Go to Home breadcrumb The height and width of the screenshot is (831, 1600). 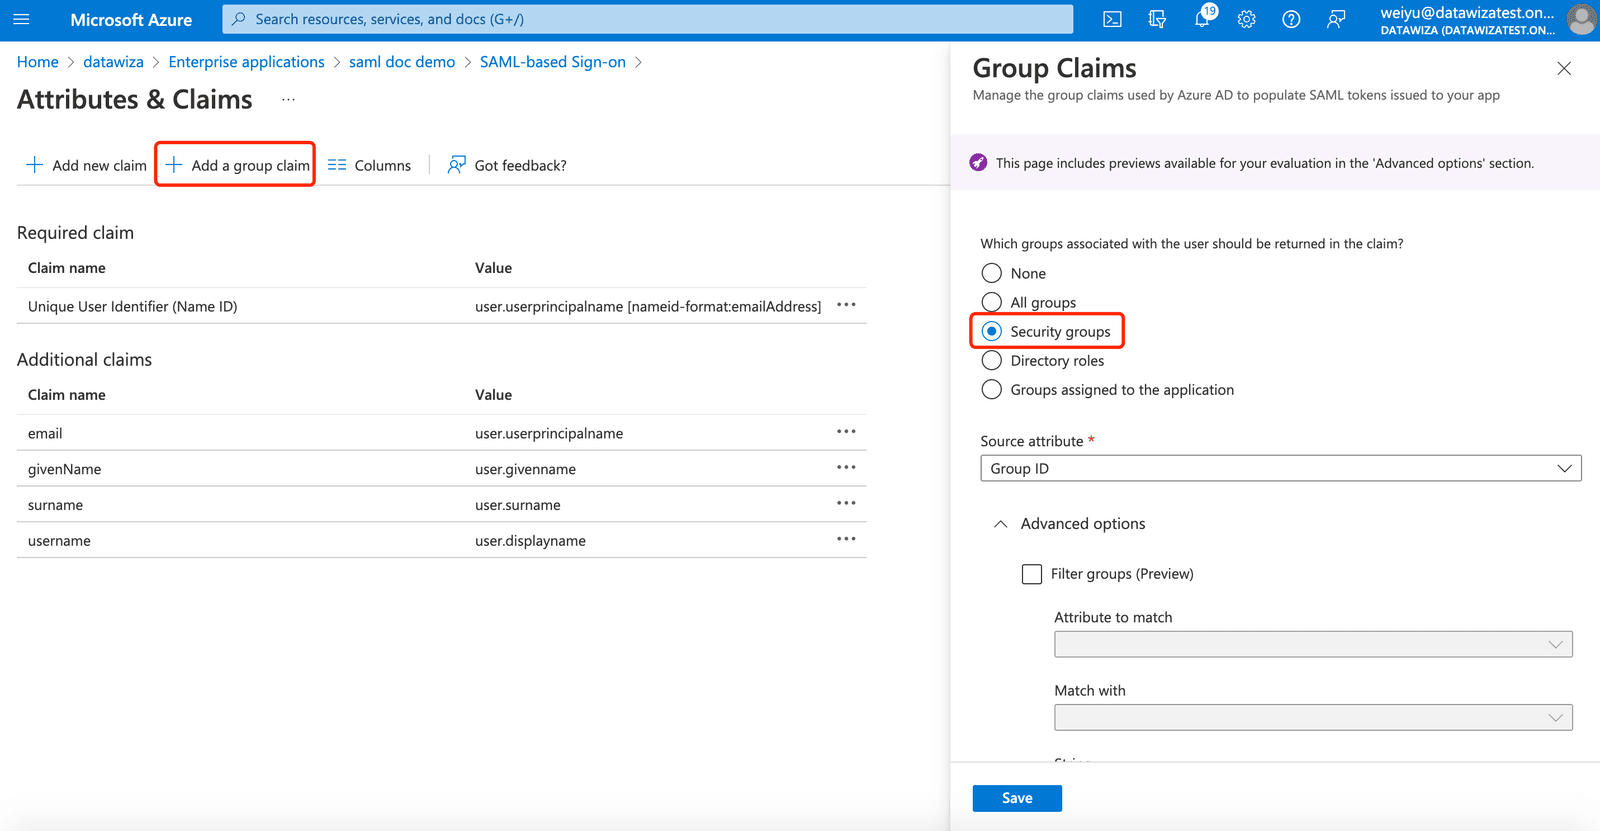tap(38, 62)
